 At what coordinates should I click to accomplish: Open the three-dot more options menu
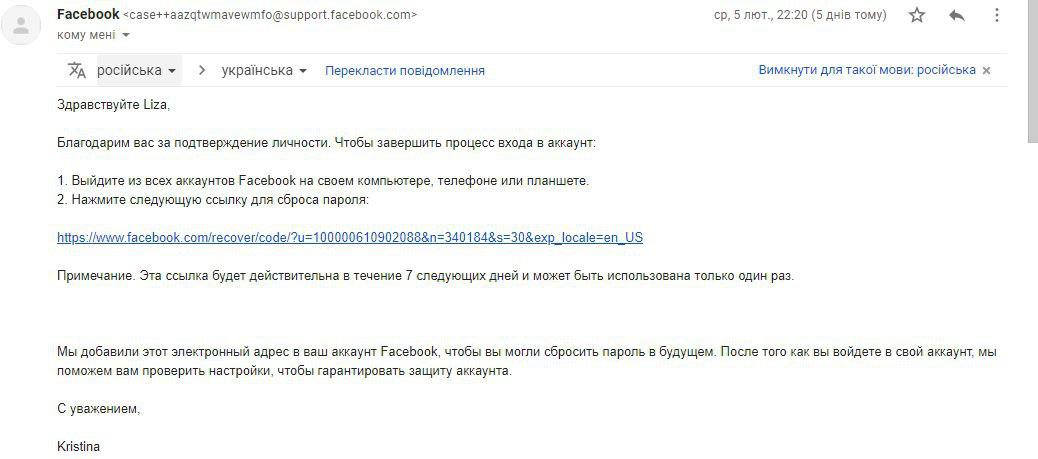[996, 15]
